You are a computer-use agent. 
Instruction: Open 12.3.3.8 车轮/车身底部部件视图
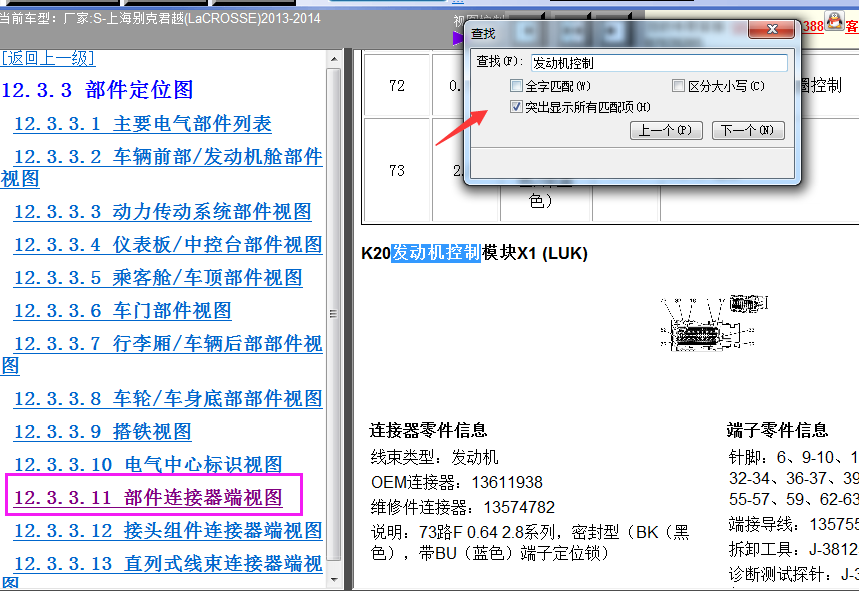click(168, 399)
